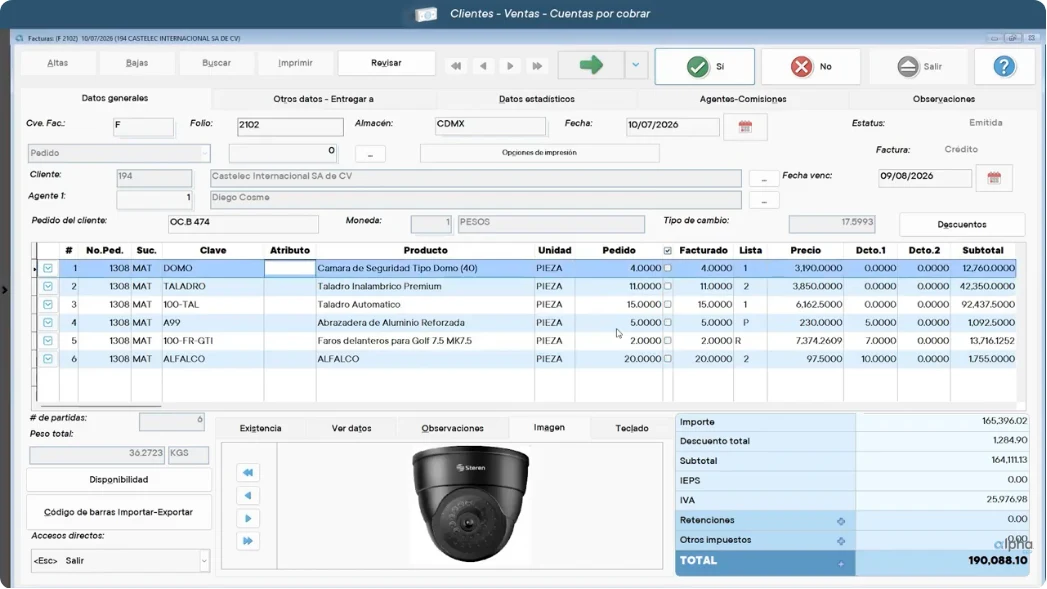Open Otros datos - Entregar a tab
Viewport: 1047px width, 589px height.
[323, 99]
